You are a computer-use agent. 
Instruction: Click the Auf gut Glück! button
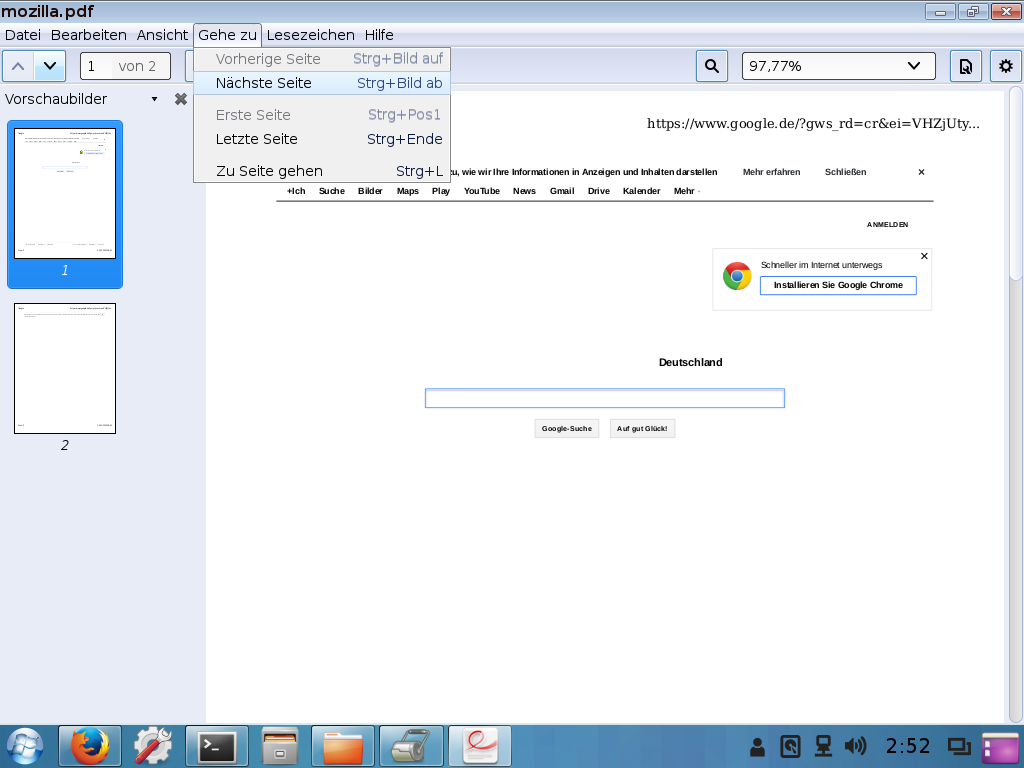click(642, 429)
